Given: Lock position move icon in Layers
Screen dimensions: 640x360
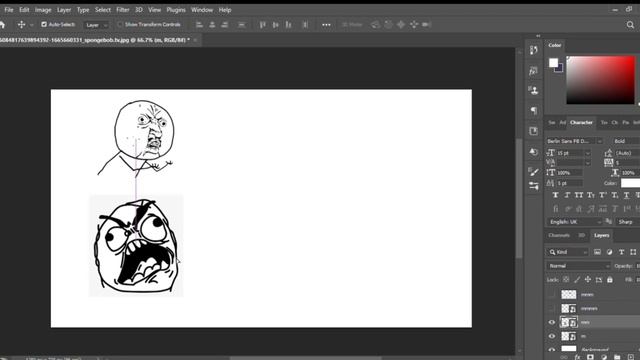Looking at the screenshot, I should pyautogui.click(x=588, y=280).
